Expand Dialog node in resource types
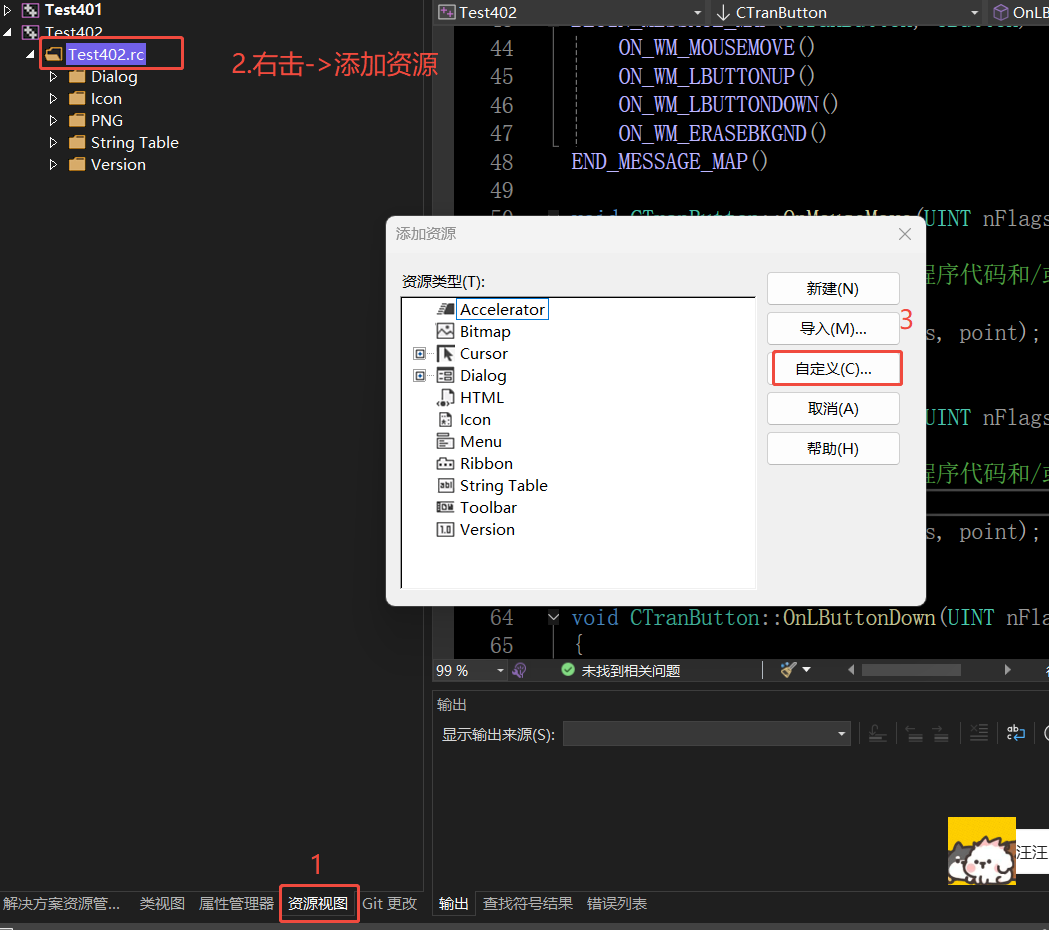Viewport: 1049px width, 930px height. click(419, 375)
